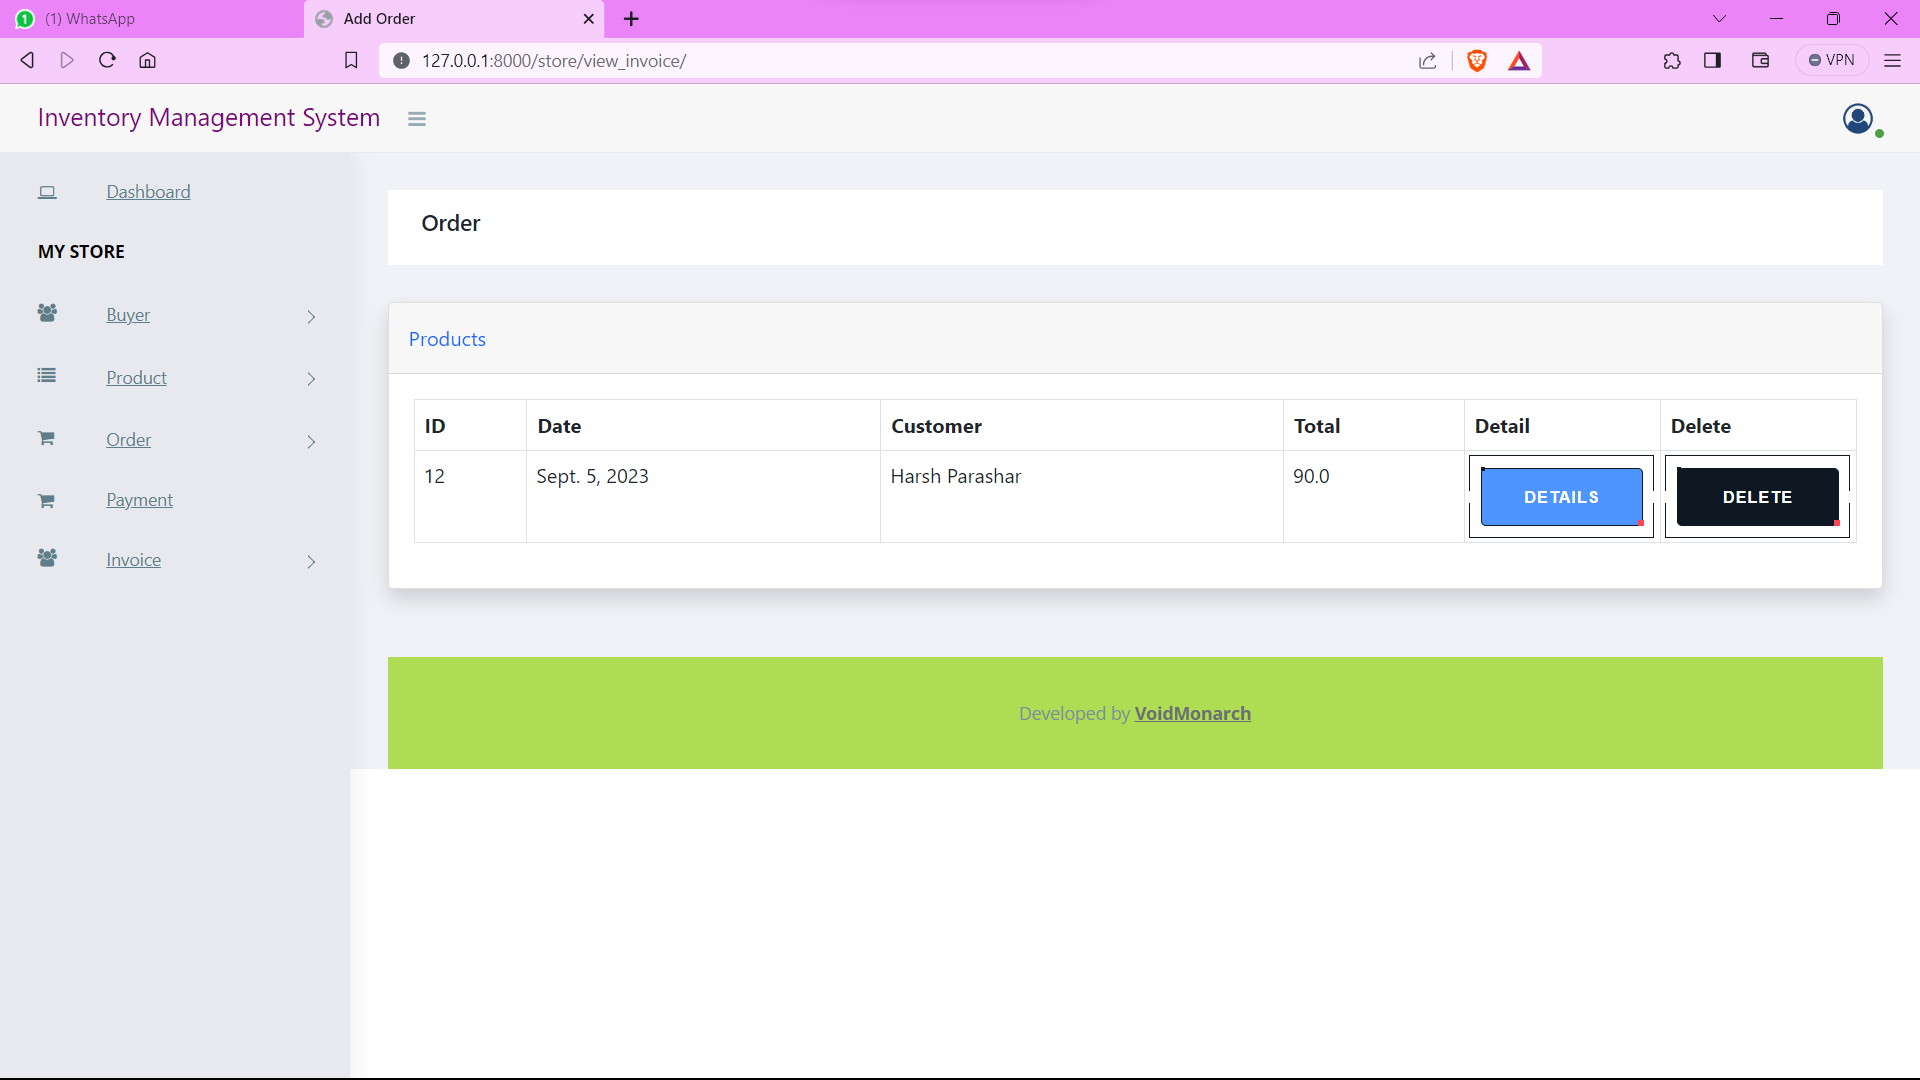The width and height of the screenshot is (1920, 1080).
Task: Open the Dashboard sidebar link
Action: [x=148, y=192]
